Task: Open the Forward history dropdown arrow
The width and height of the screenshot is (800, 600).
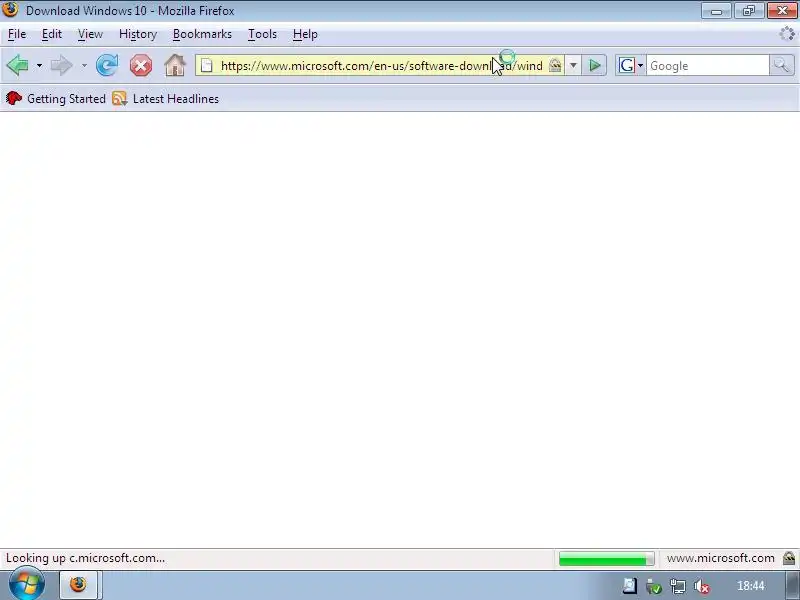Action: [84, 66]
